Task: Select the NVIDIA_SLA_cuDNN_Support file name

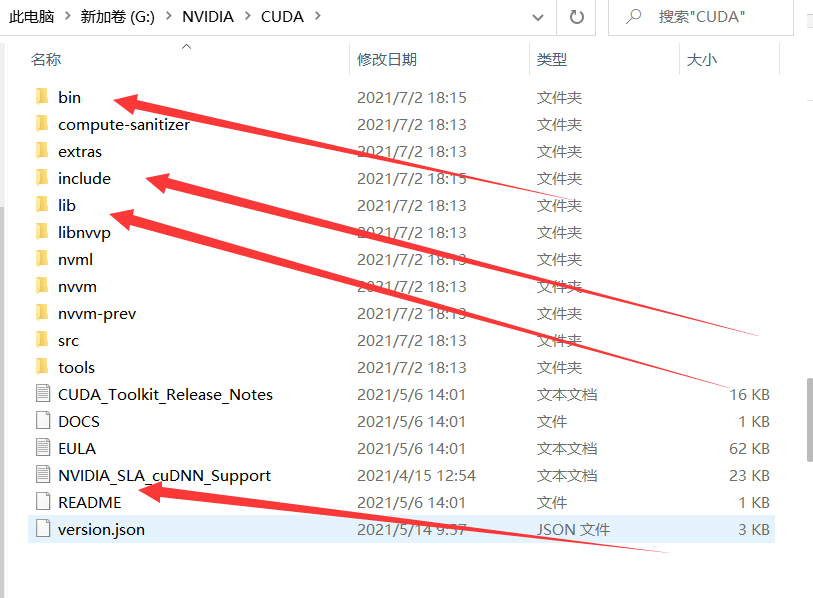Action: 164,476
